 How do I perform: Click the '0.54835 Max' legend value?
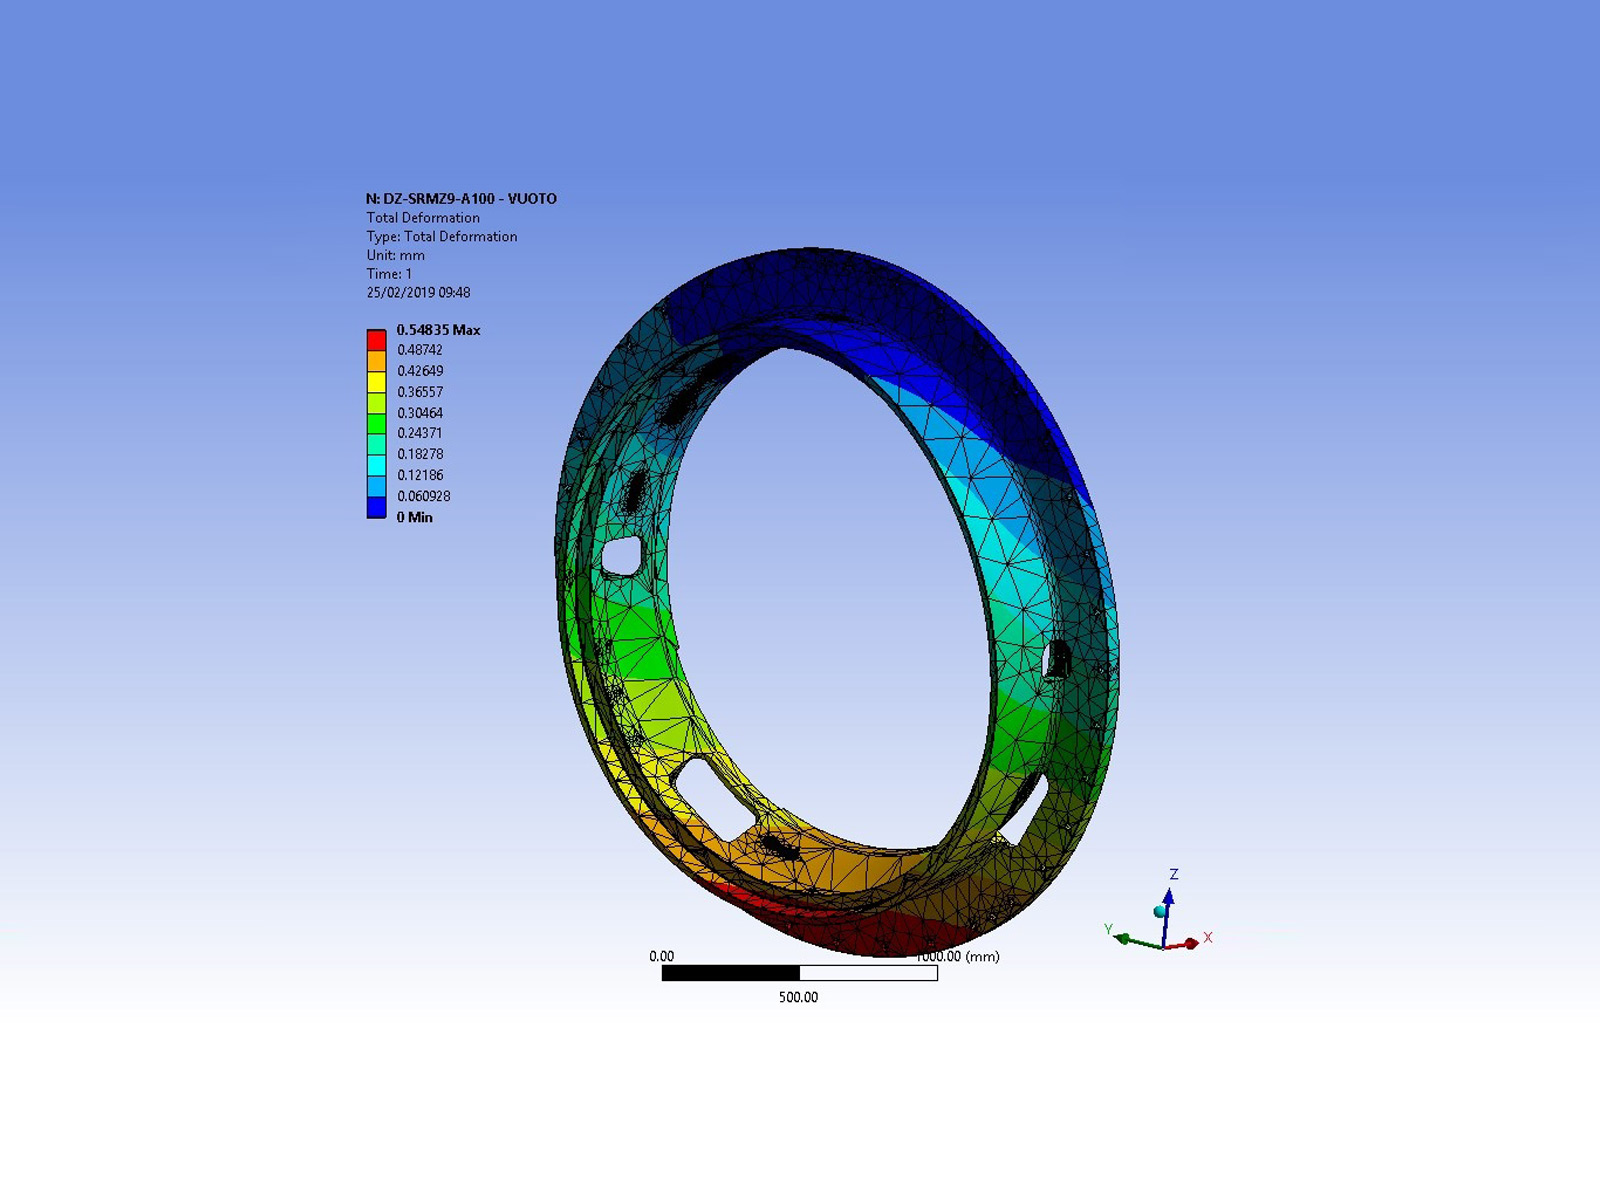438,330
